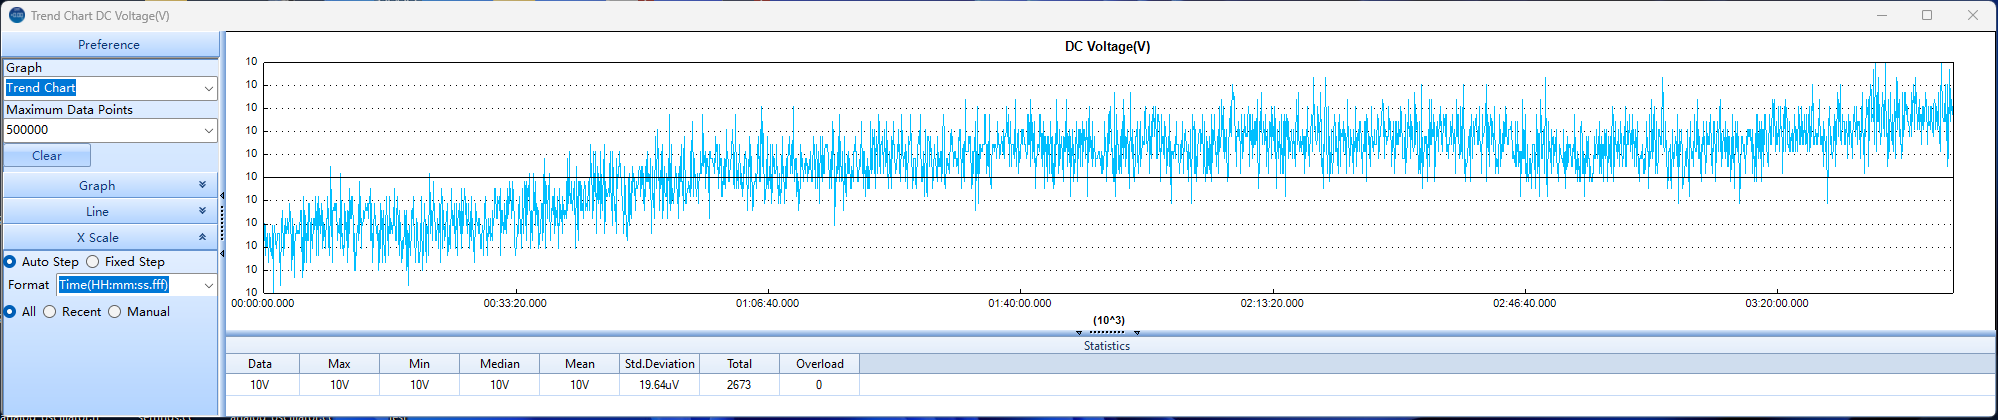Viewport: 1998px width, 420px height.
Task: Click the Std.Deviation column header
Action: click(659, 364)
